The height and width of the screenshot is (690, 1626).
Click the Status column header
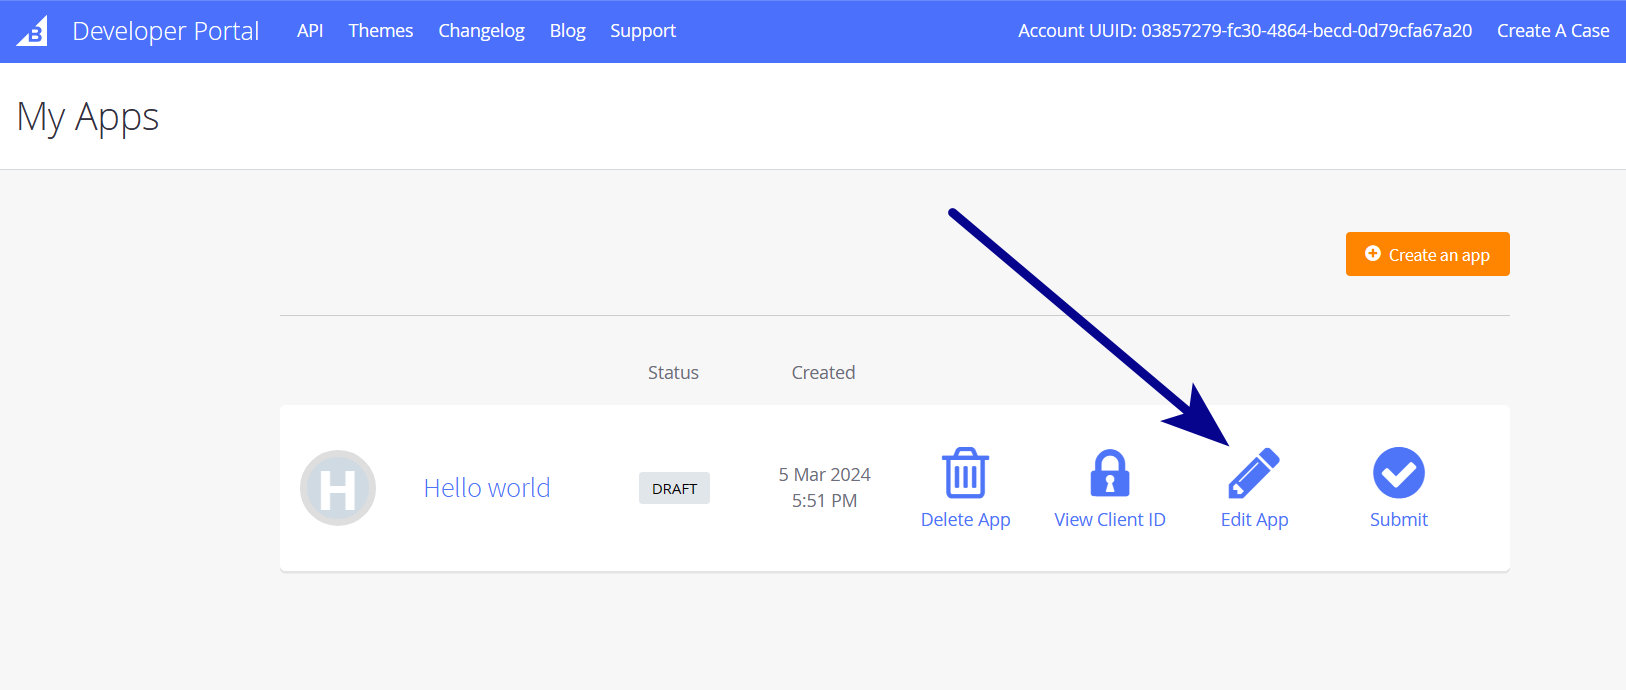pos(673,373)
